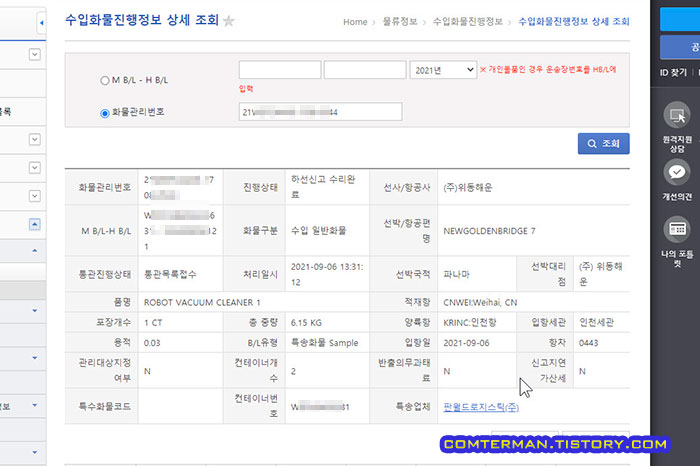Click the 파나마 ship nationality value
Viewport: 700px width, 466px height.
(456, 274)
